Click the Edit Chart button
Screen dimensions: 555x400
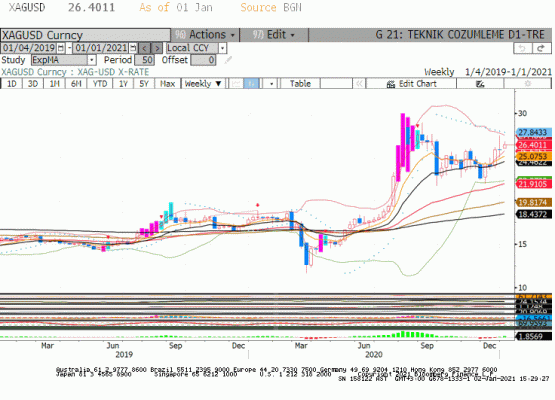point(411,84)
